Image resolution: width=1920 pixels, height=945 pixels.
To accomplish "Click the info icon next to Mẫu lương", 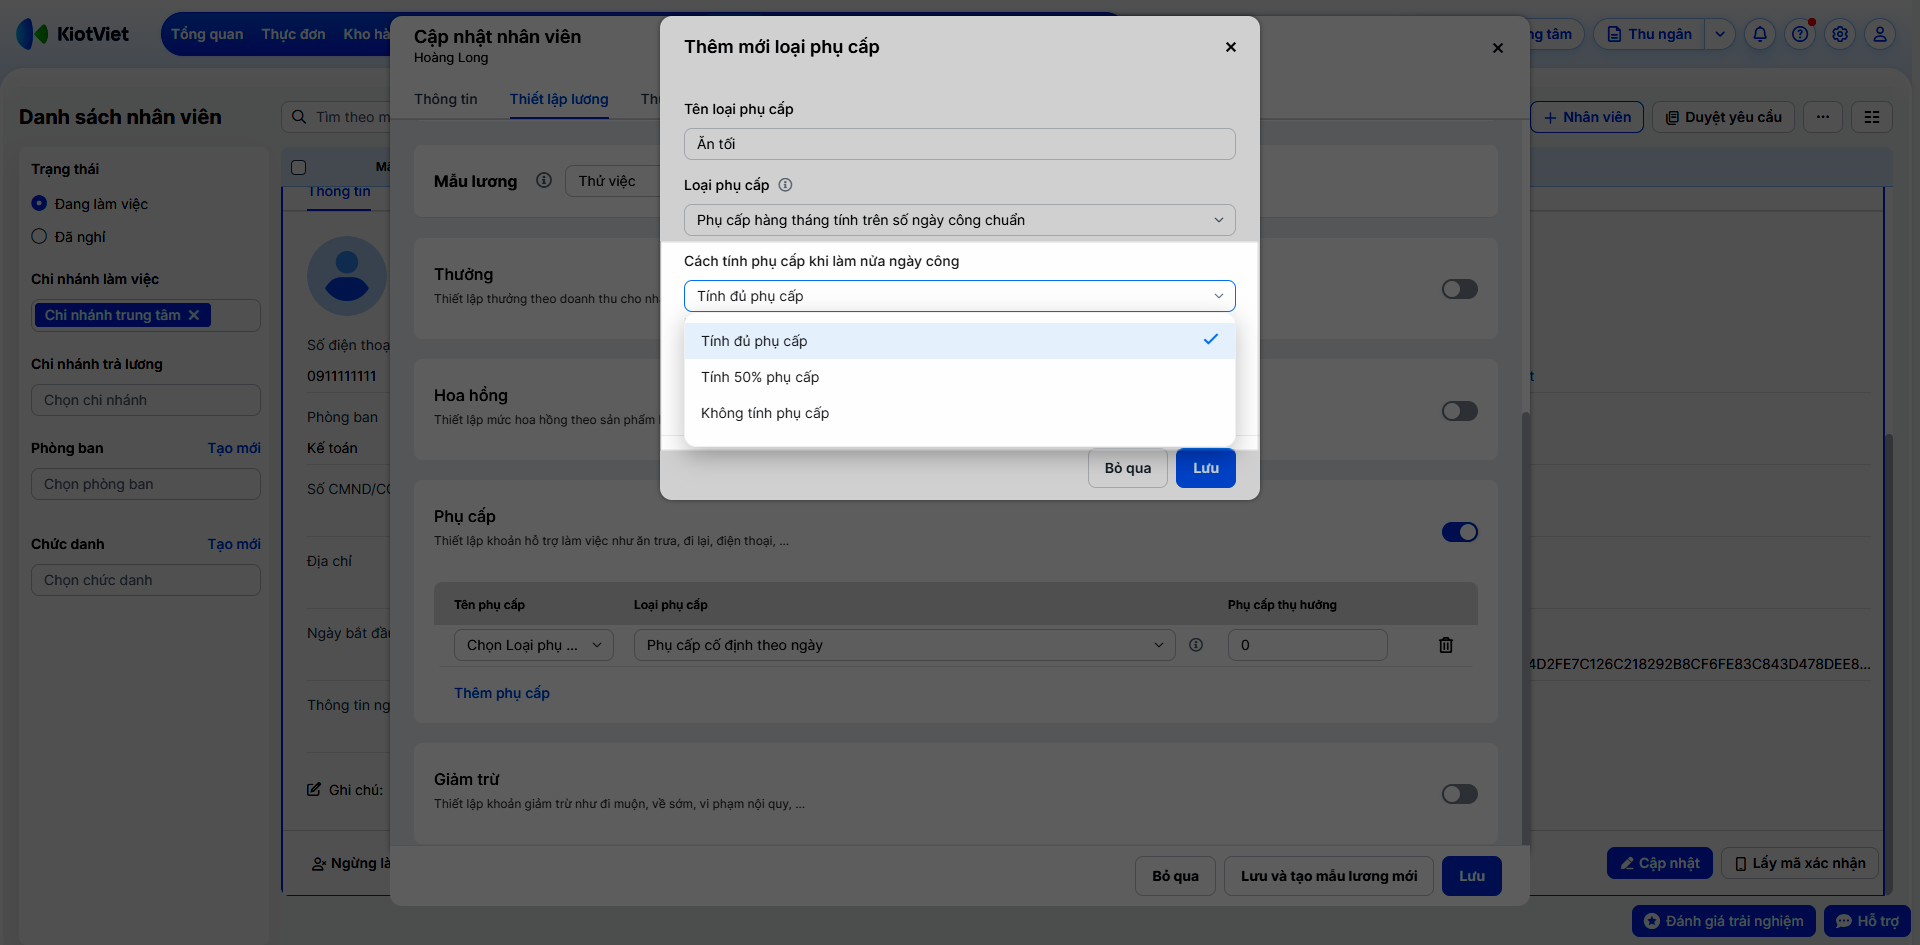I will [x=544, y=181].
